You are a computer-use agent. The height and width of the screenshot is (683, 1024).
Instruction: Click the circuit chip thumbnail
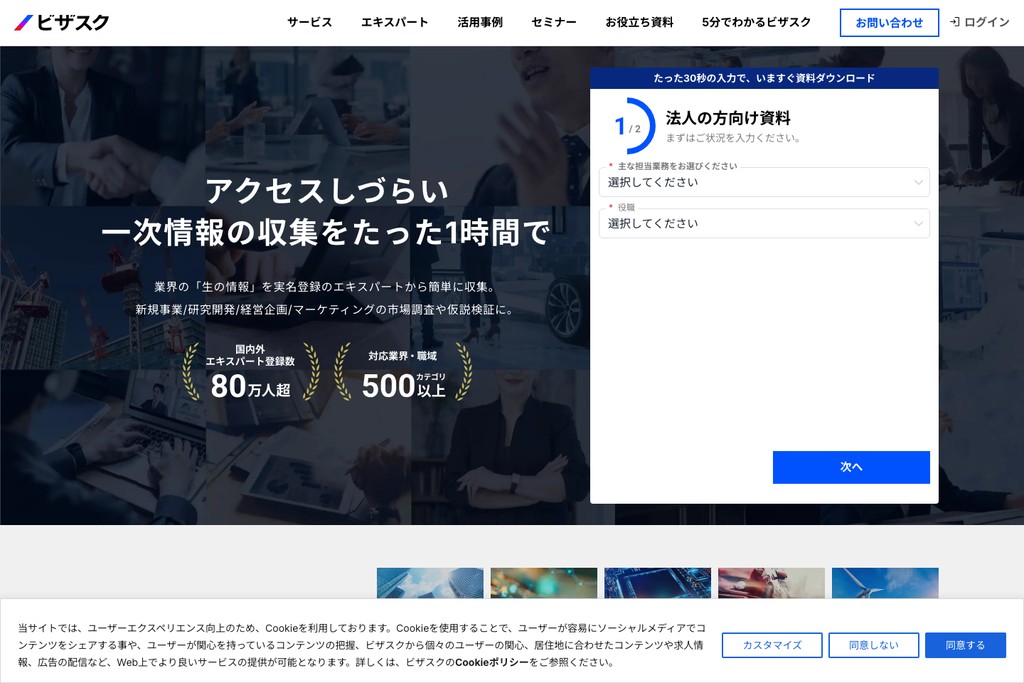658,583
